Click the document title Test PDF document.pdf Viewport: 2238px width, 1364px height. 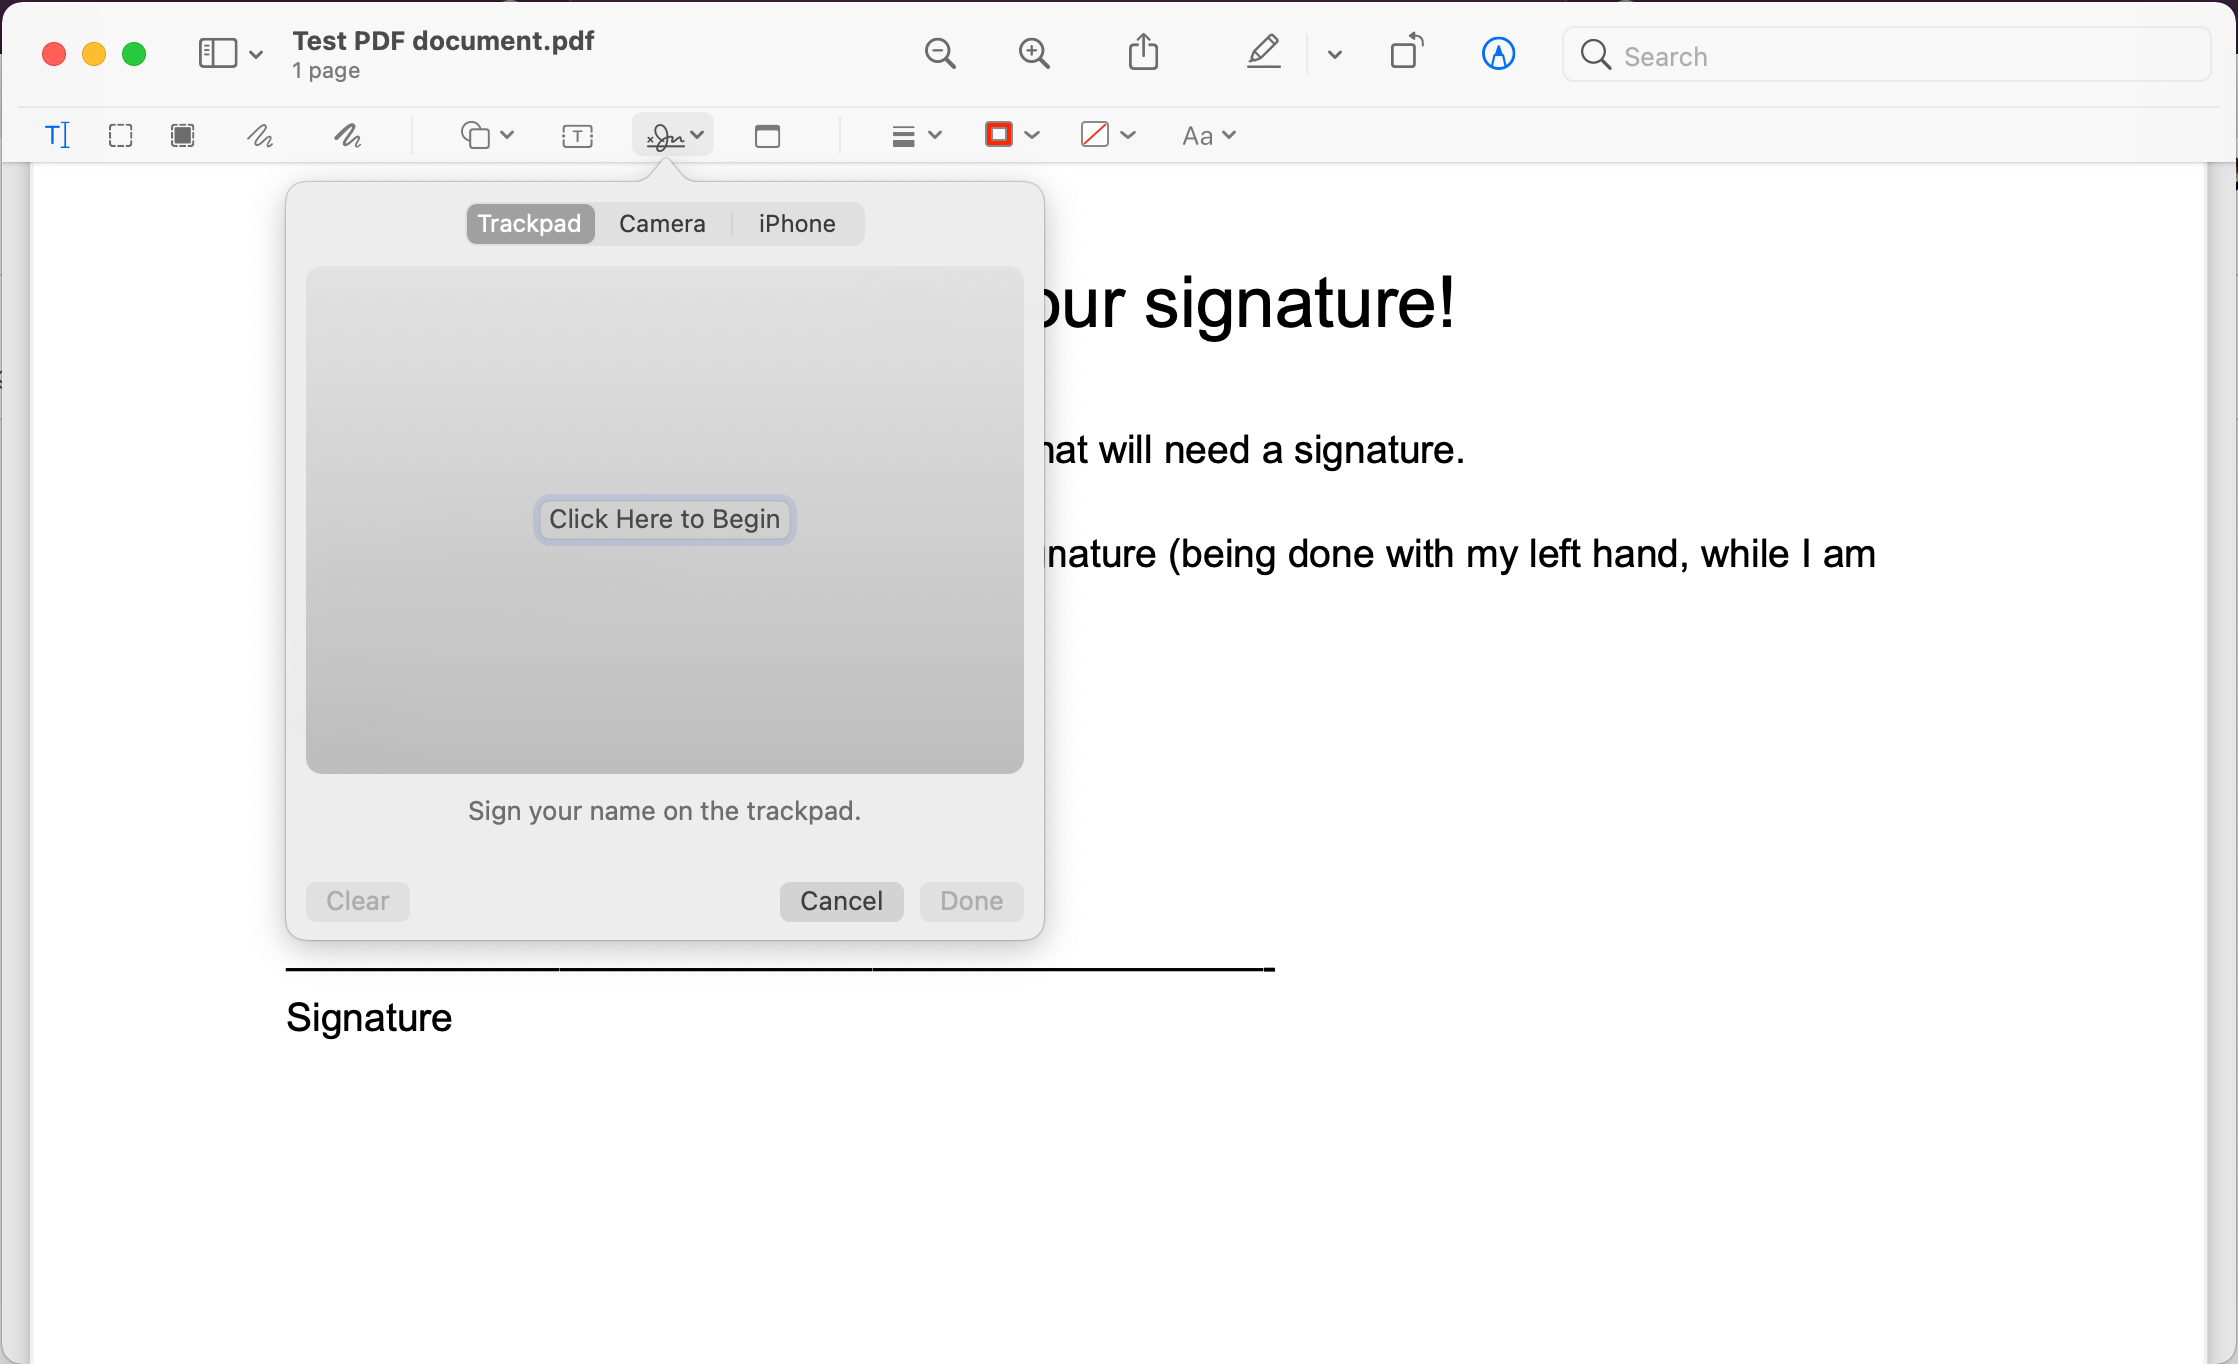pyautogui.click(x=443, y=41)
